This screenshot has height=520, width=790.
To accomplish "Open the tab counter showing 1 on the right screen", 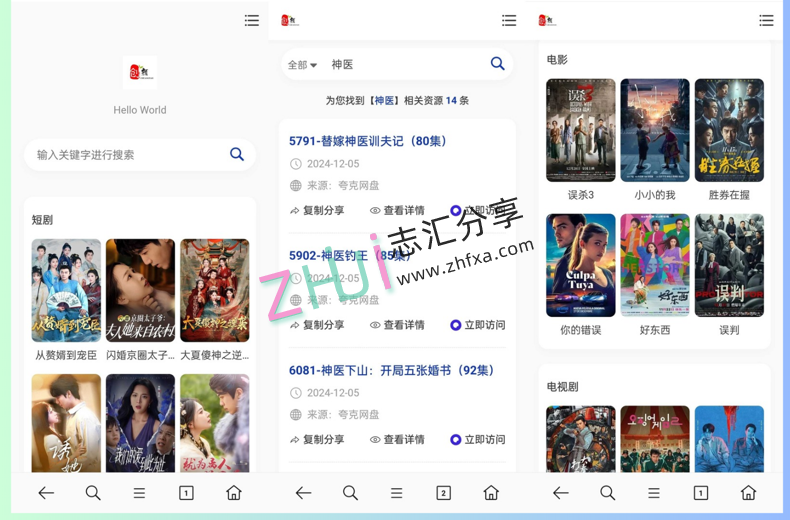I will coord(701,493).
